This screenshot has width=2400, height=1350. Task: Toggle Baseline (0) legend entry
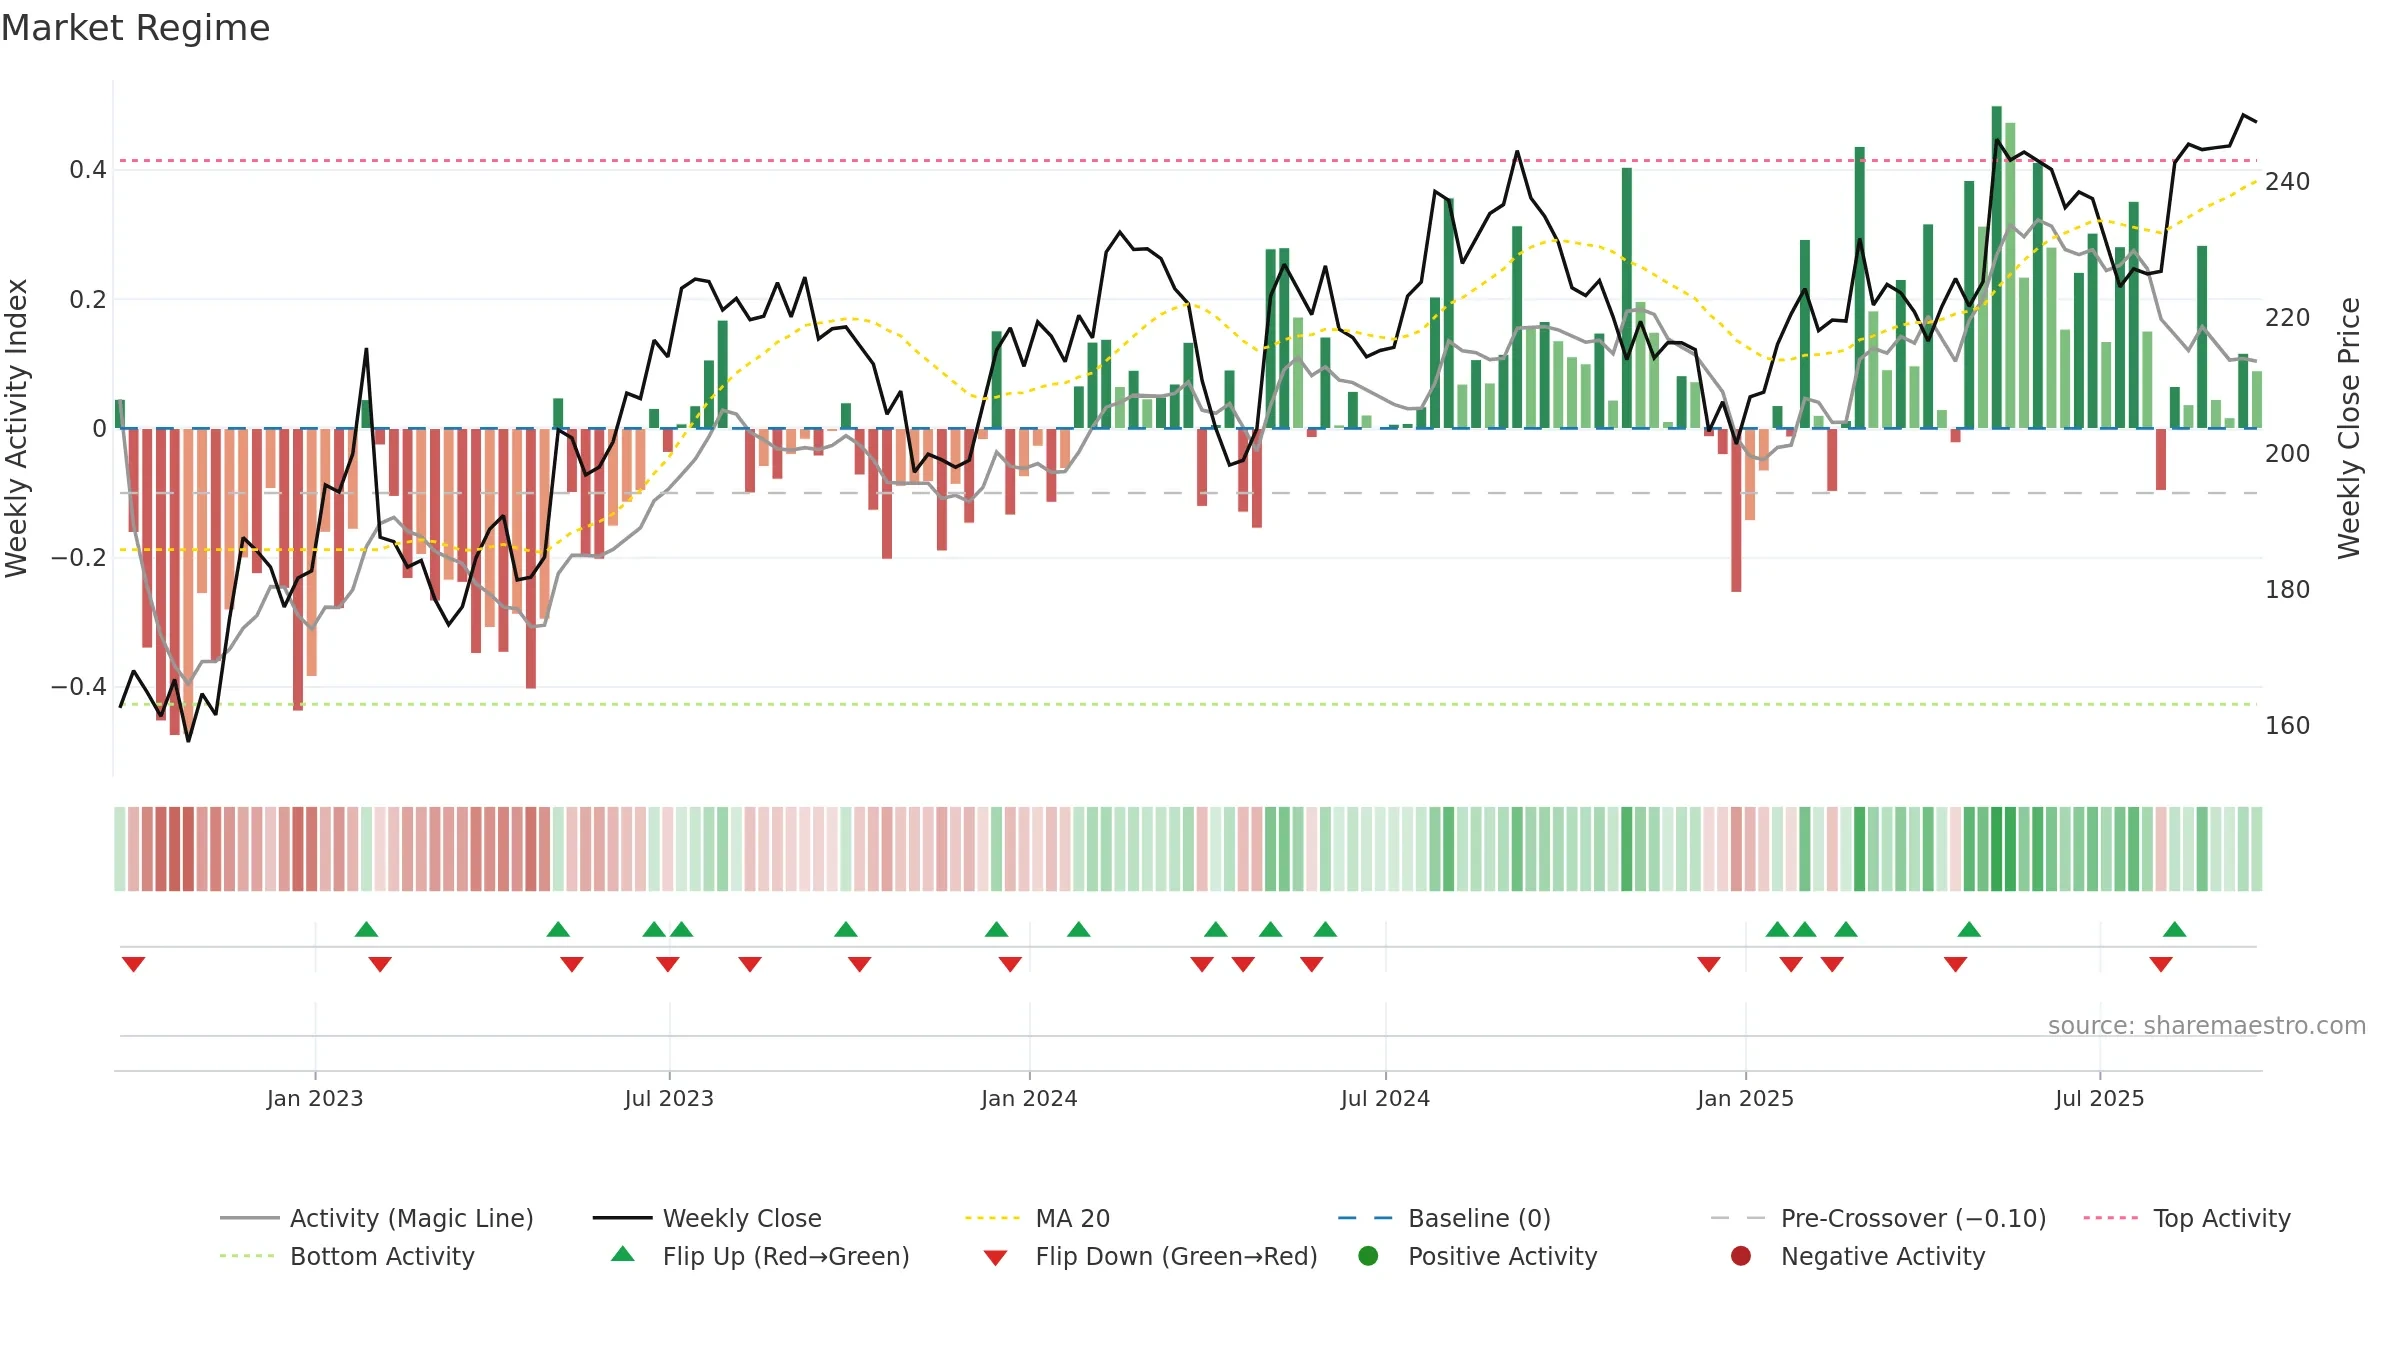click(x=1444, y=1218)
